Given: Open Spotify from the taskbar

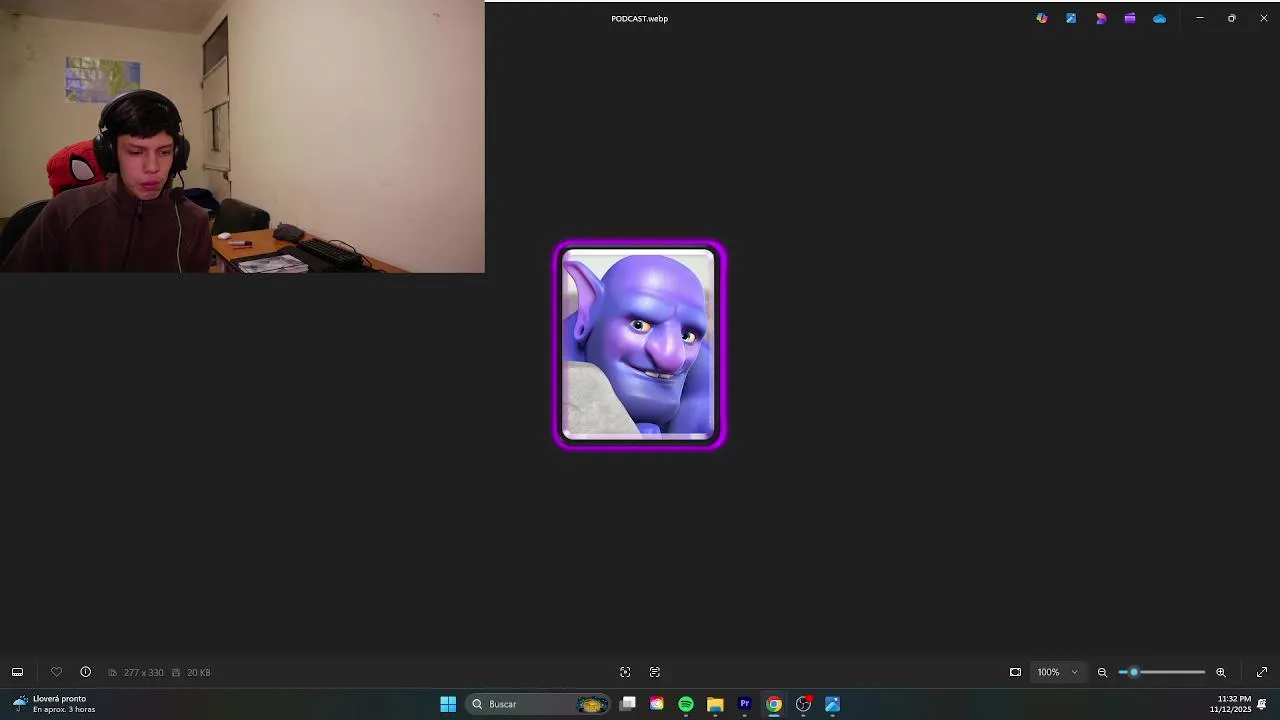Looking at the screenshot, I should point(686,704).
